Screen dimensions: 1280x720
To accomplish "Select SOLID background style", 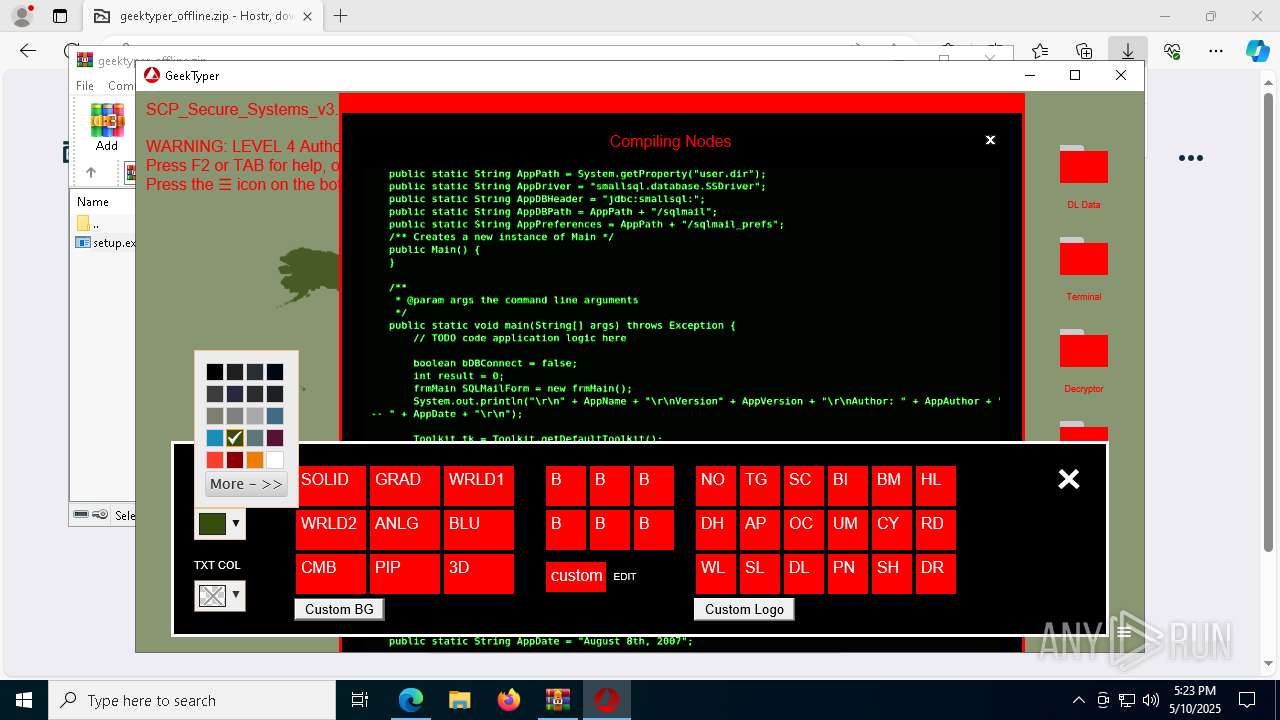I will pos(331,485).
